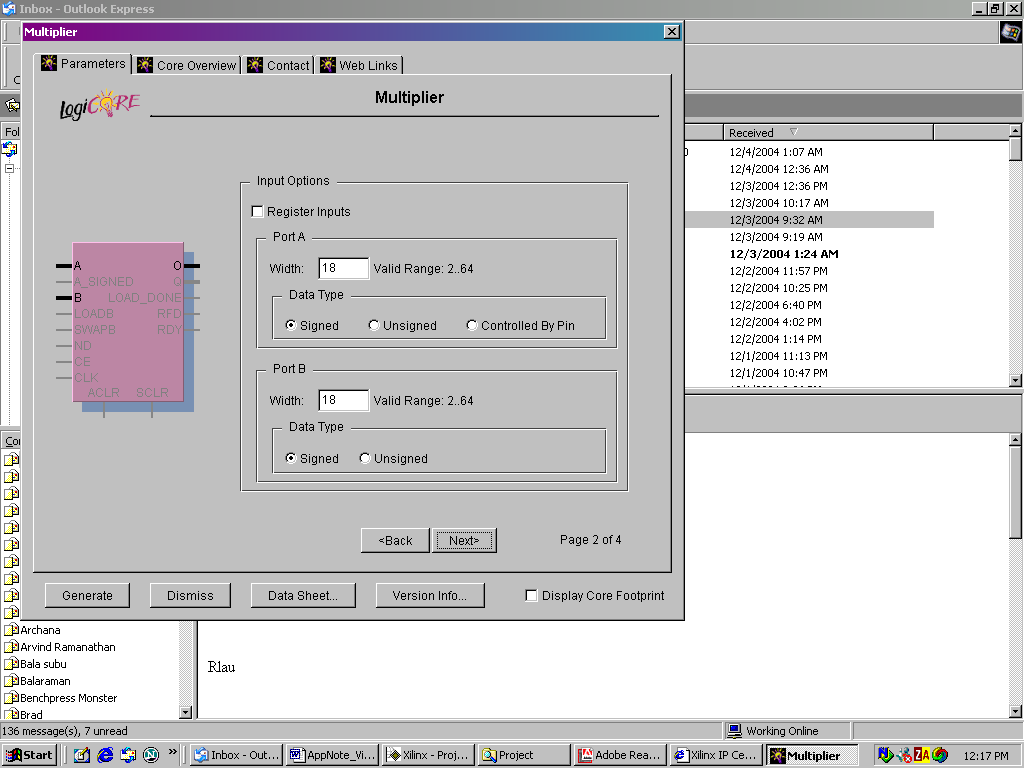Click the Next> button
The width and height of the screenshot is (1024, 768).
click(x=464, y=540)
